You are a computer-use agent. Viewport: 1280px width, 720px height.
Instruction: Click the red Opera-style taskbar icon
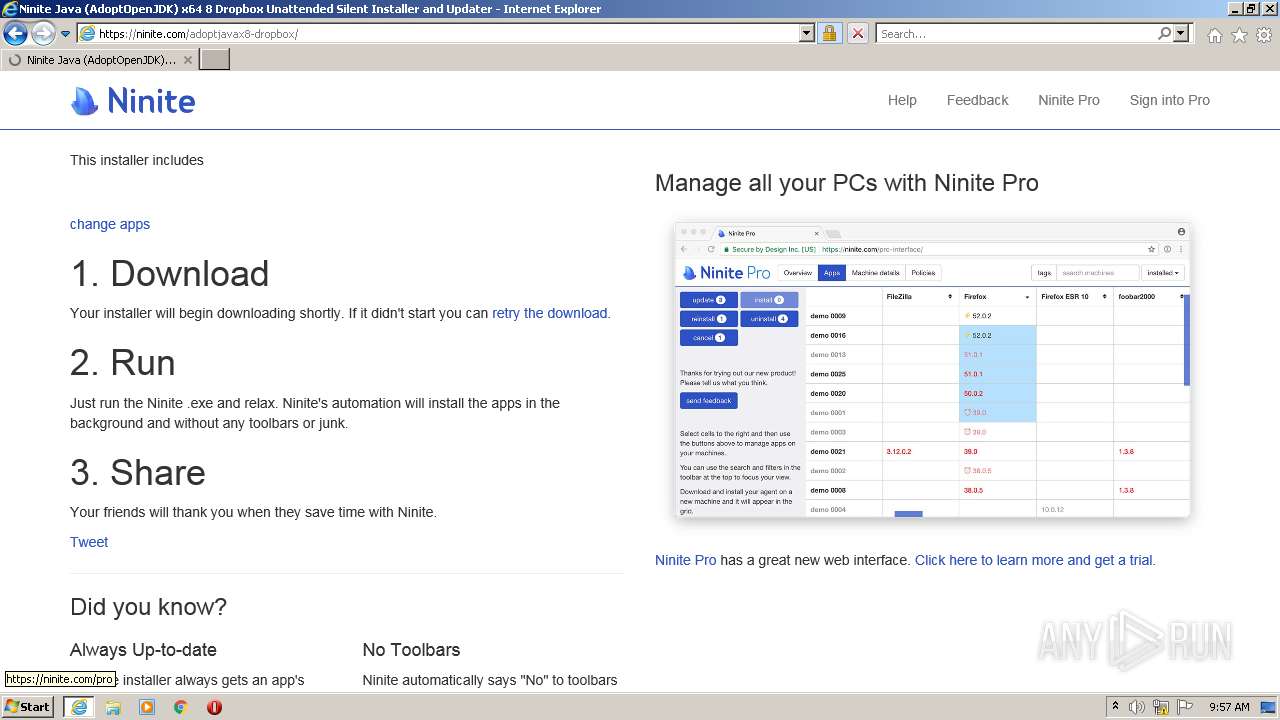[214, 707]
